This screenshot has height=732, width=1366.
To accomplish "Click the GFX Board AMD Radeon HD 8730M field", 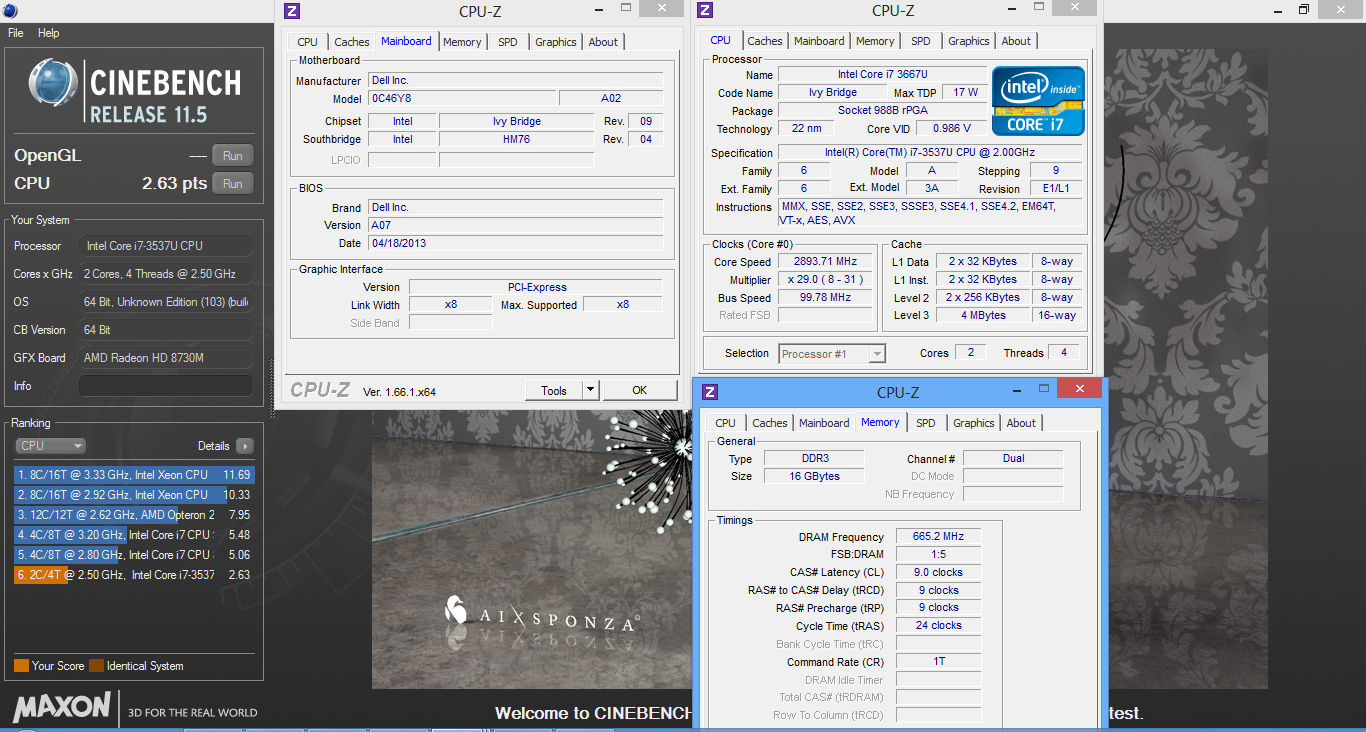I will (x=166, y=358).
